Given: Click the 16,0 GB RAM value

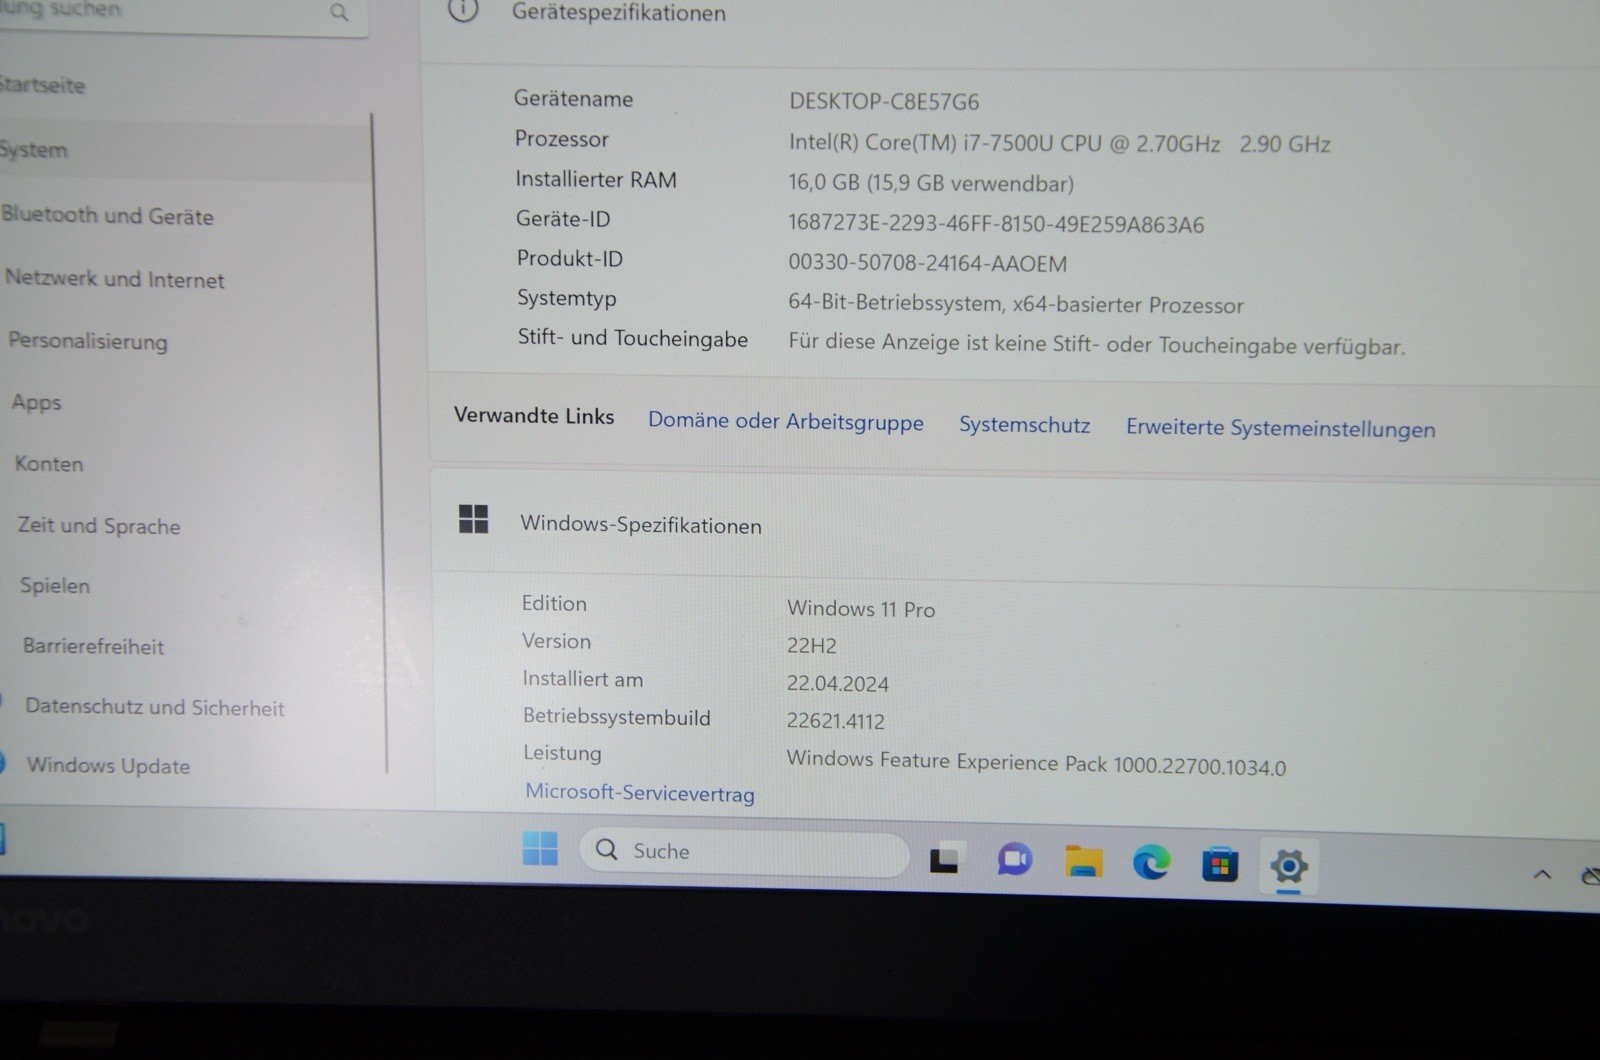Looking at the screenshot, I should point(930,183).
